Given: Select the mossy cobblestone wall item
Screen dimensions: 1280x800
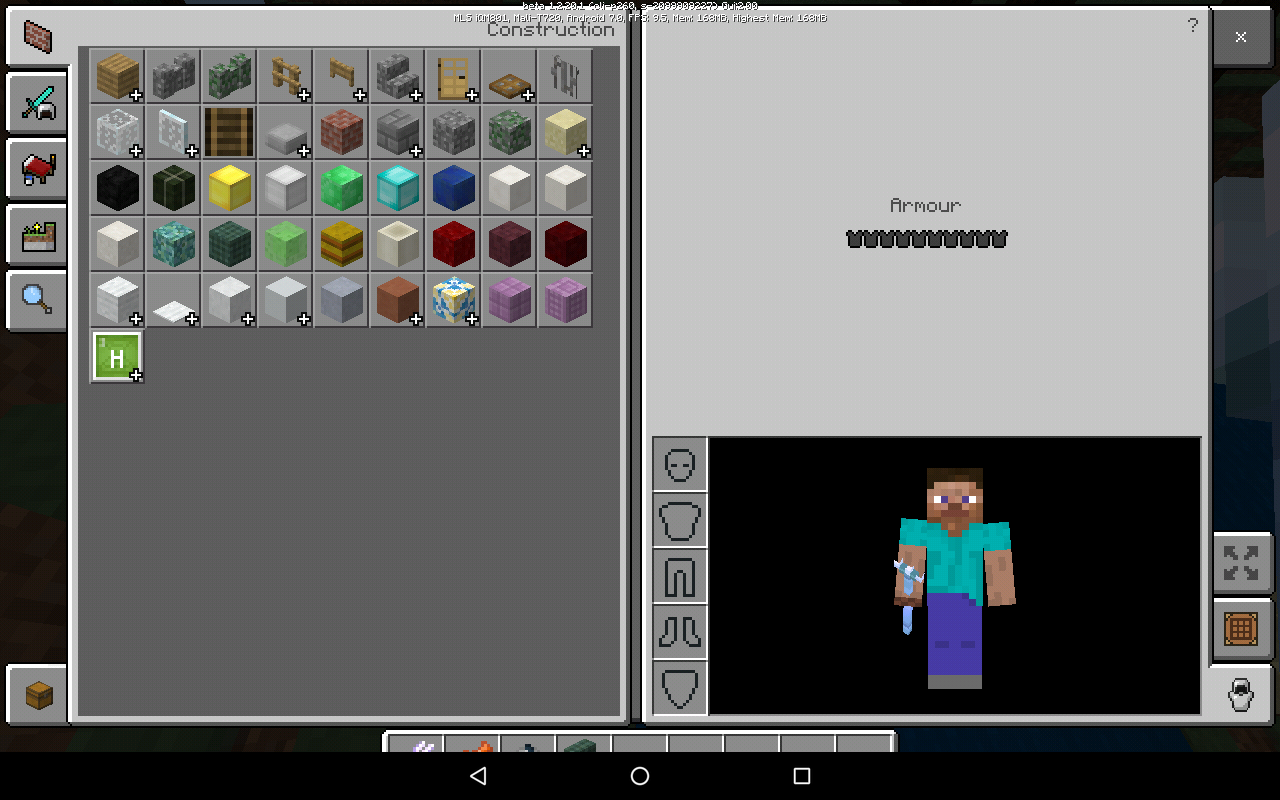Looking at the screenshot, I should pos(230,76).
